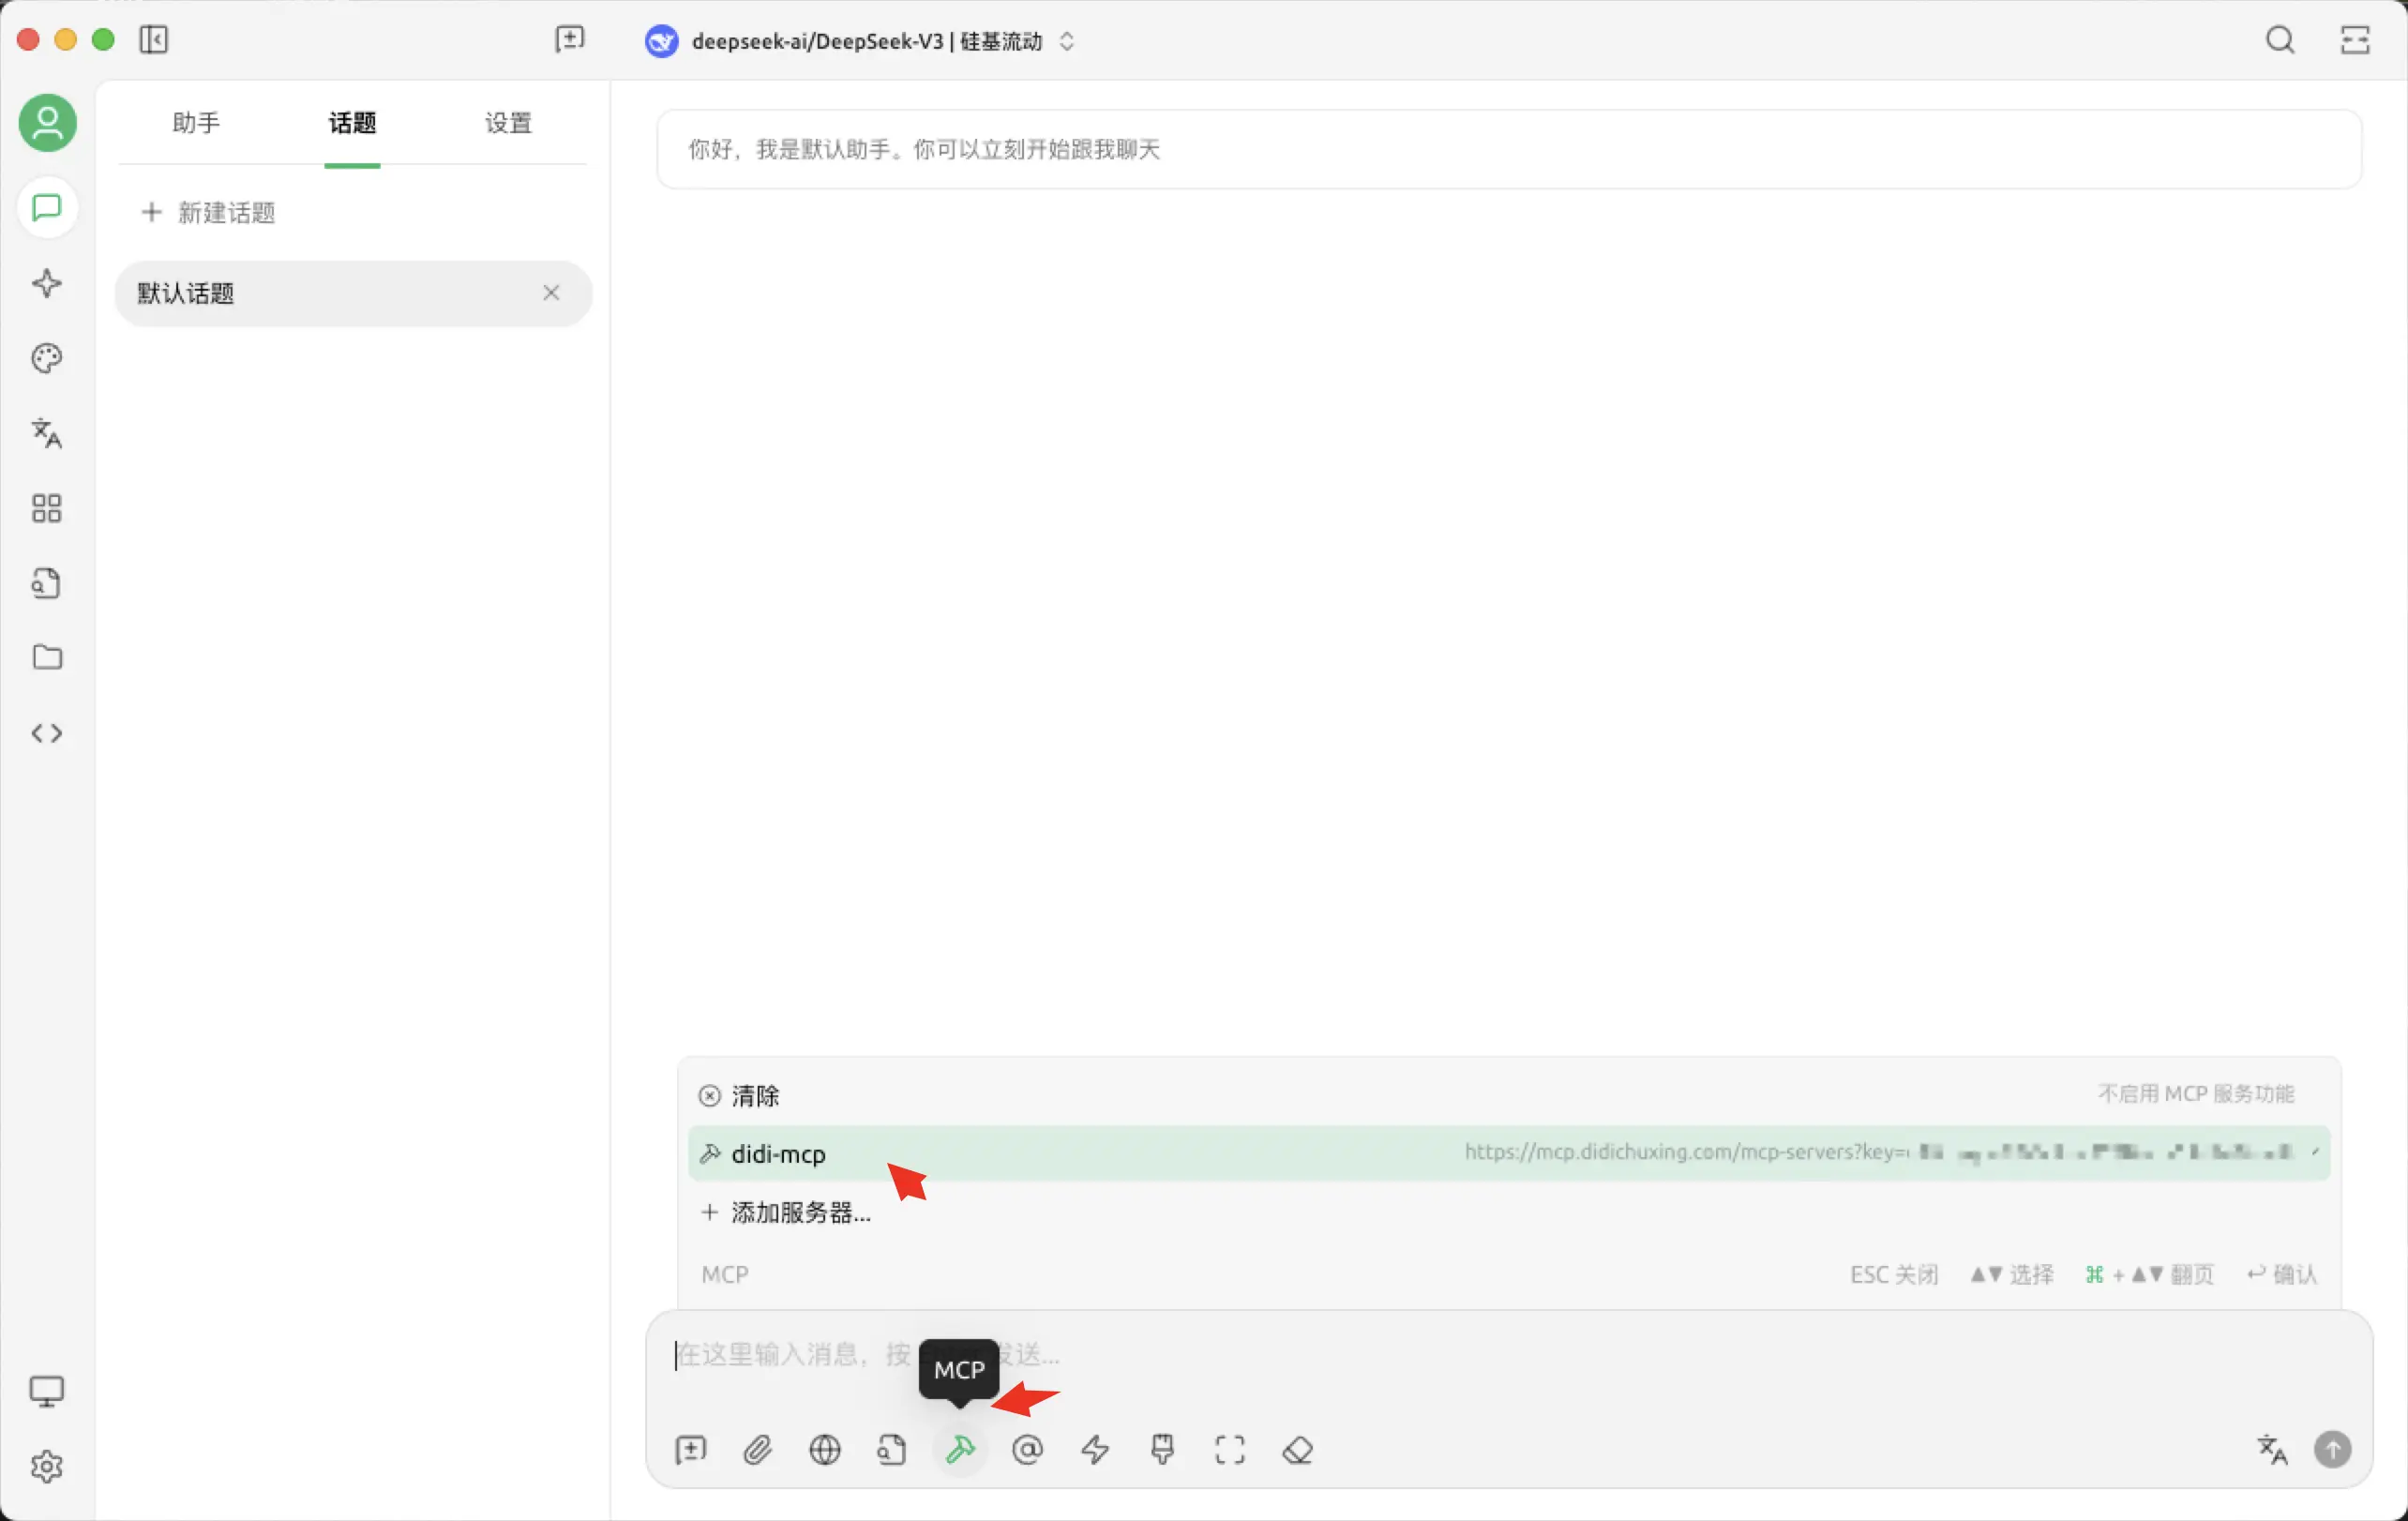Click the attachment paperclip icon
Screen dimensions: 2408x1521
click(x=757, y=1449)
